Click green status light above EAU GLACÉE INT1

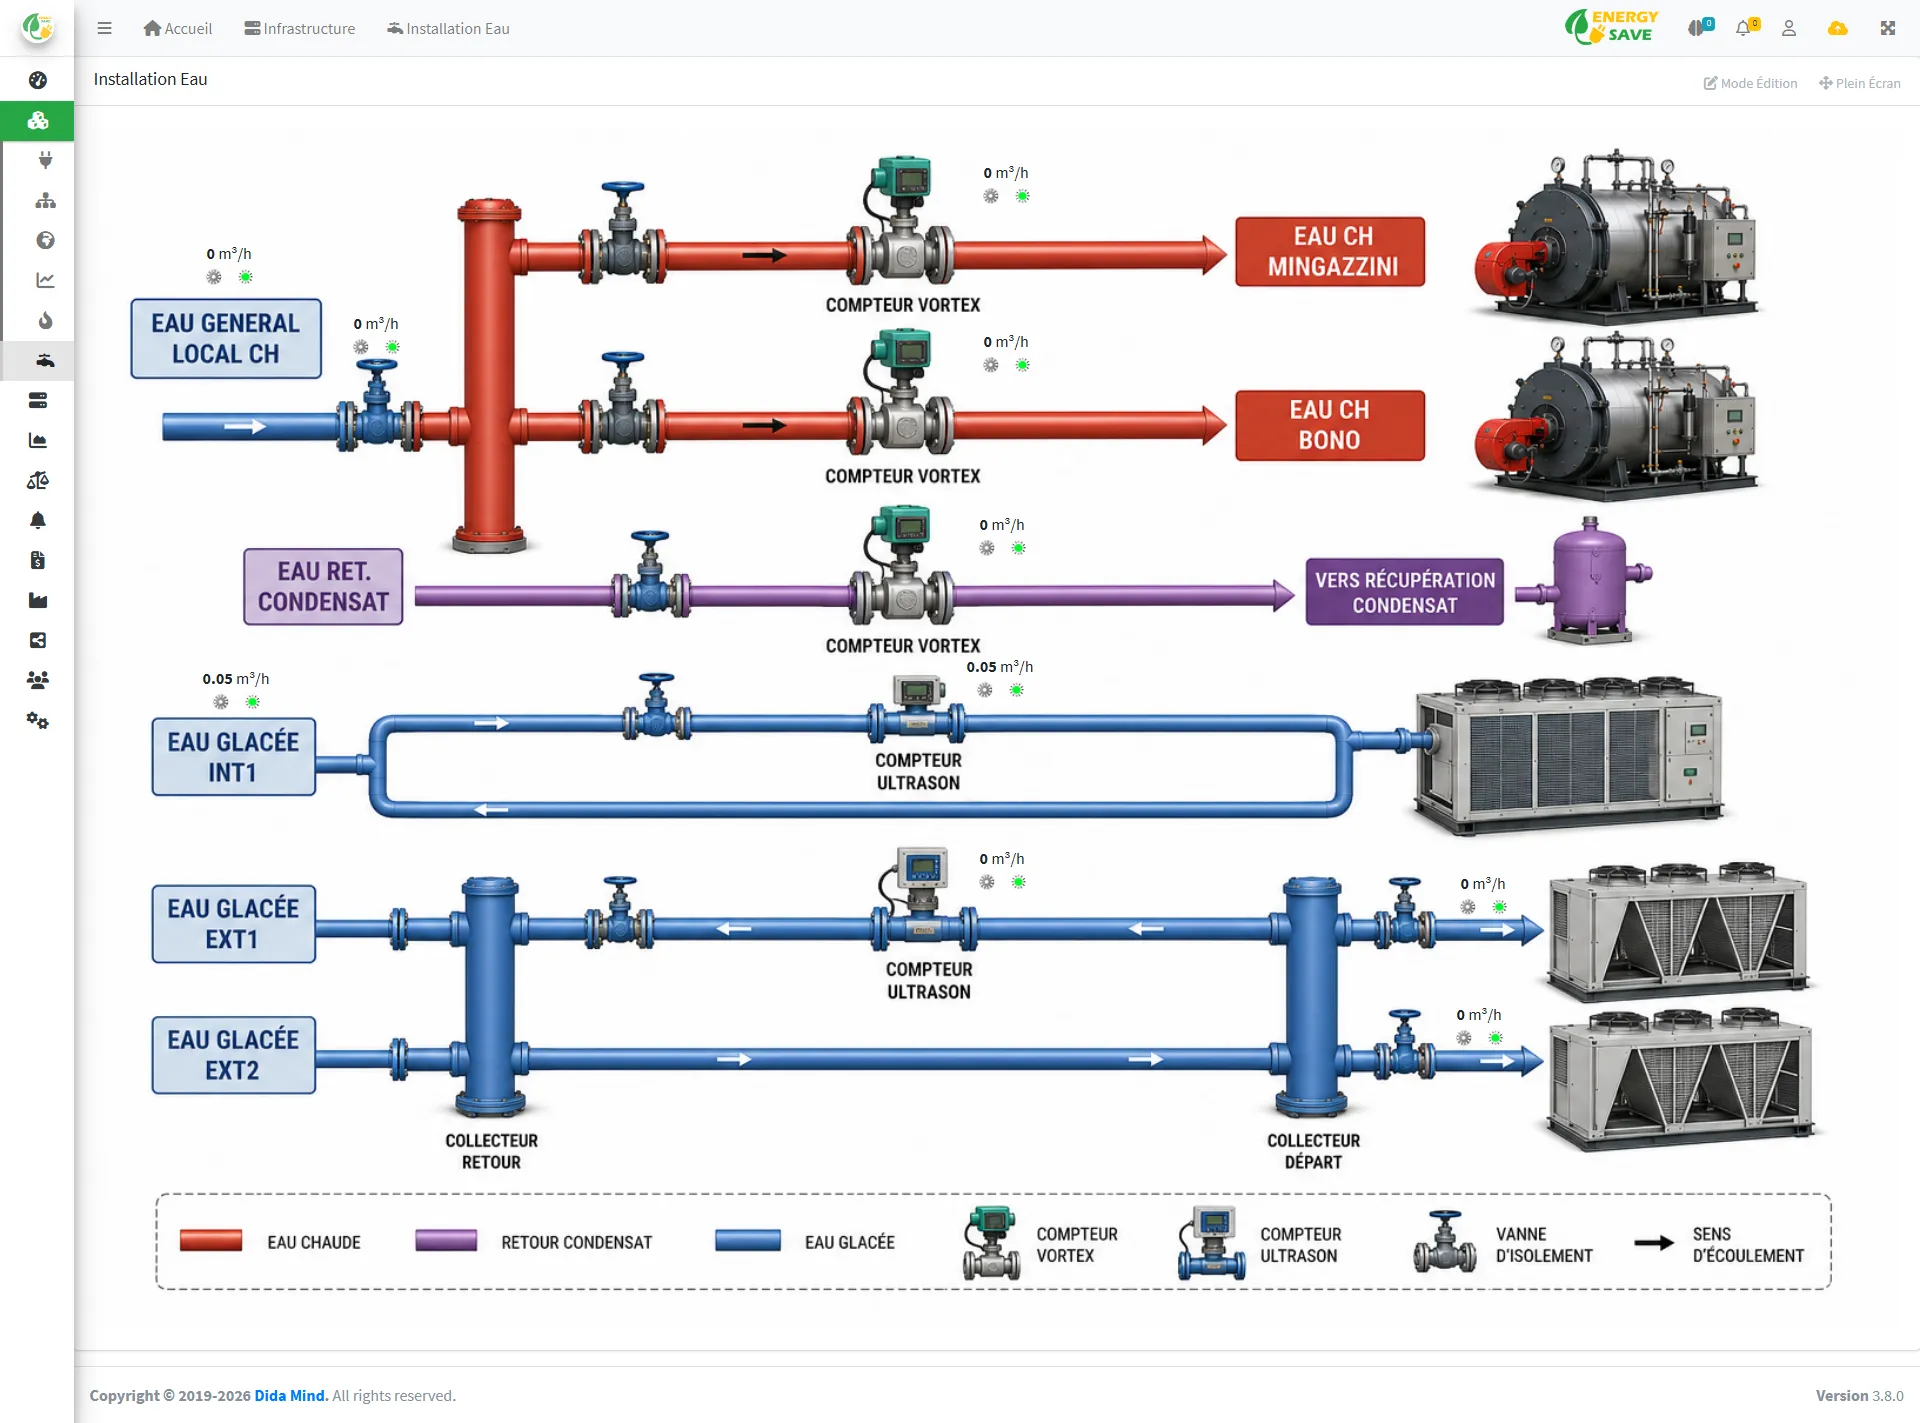253,702
